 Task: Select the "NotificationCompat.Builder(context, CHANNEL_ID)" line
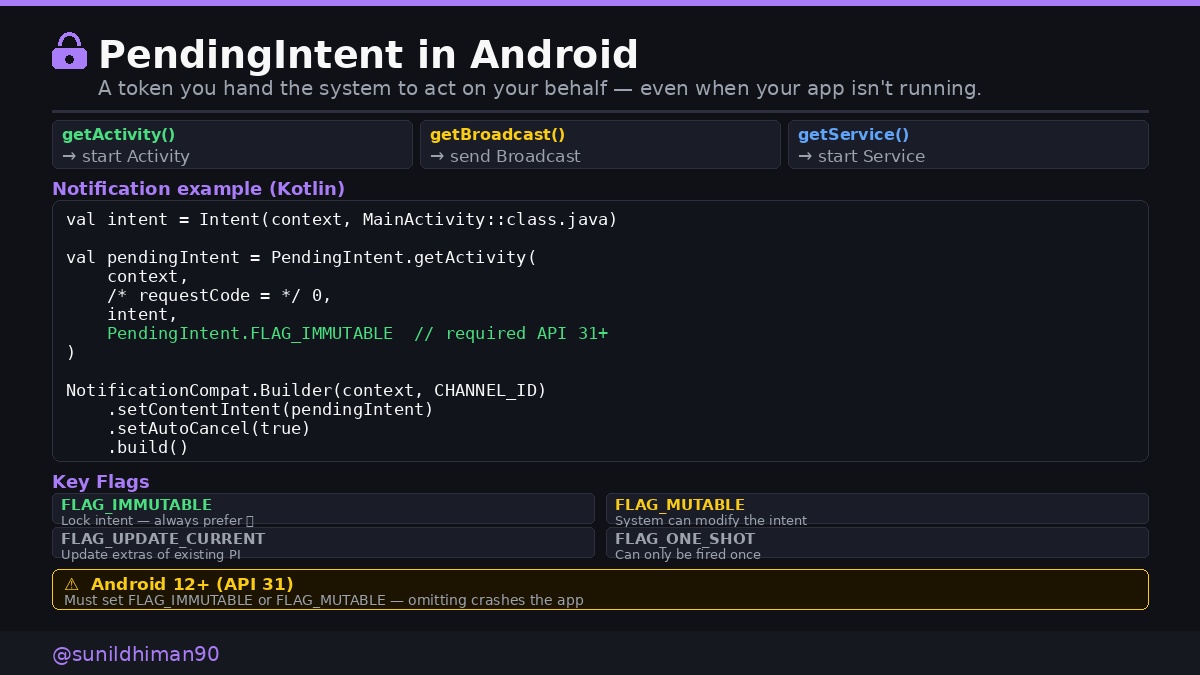coord(306,390)
